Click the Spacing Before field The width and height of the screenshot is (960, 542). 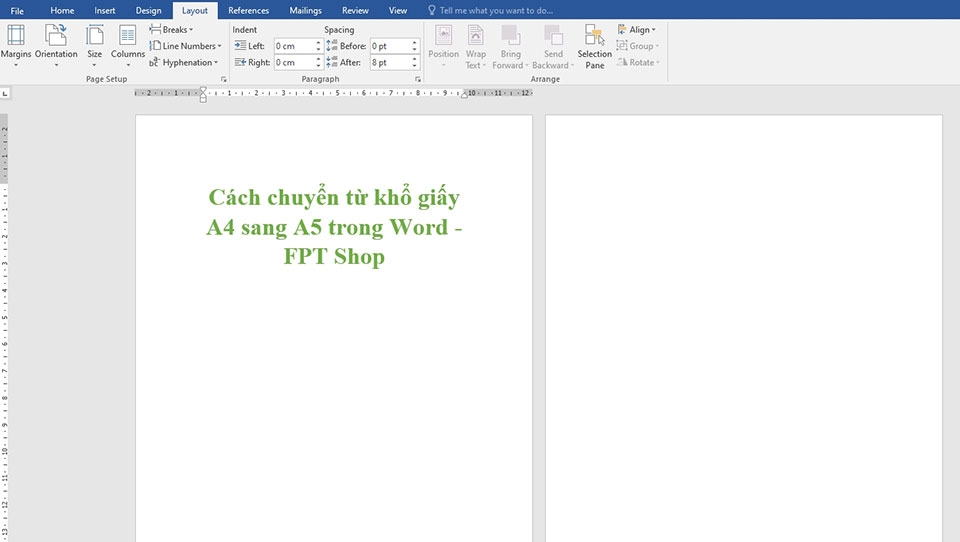(x=390, y=46)
